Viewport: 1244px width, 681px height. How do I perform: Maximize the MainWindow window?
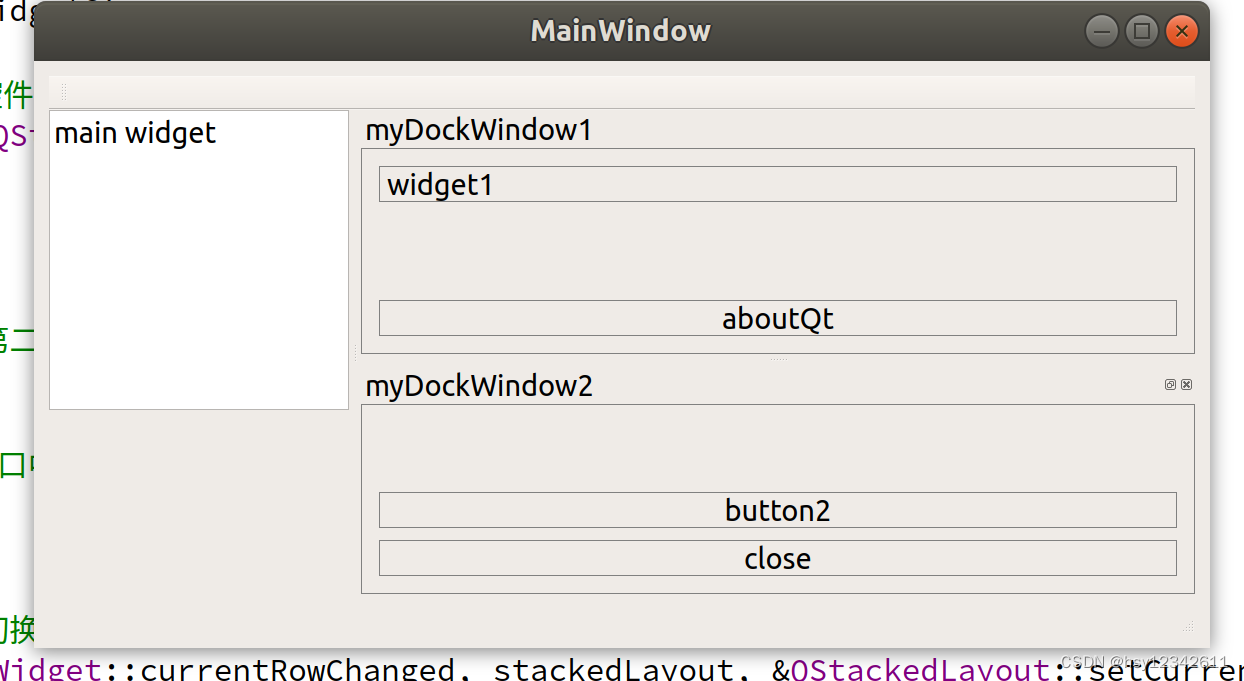(x=1141, y=32)
